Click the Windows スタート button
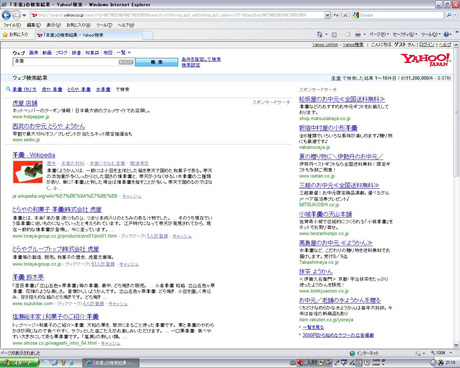The height and width of the screenshot is (368, 460). [19, 363]
